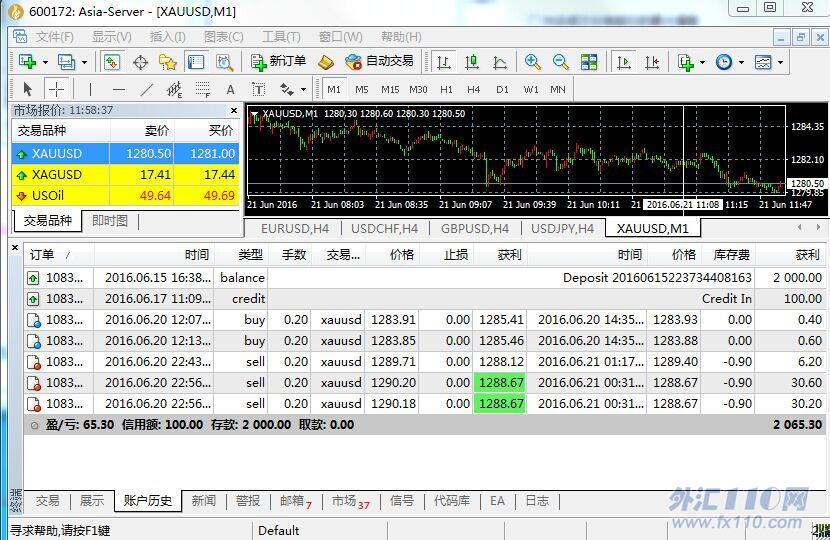
Task: Draw a horizontal line tool
Action: [119, 89]
